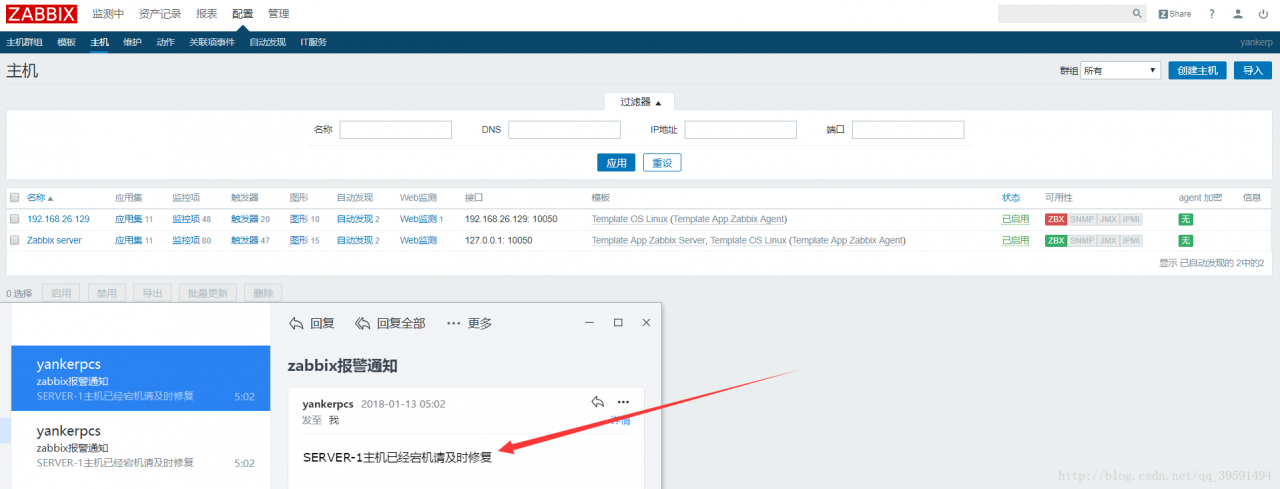The height and width of the screenshot is (489, 1280).
Task: Click 无 encryption badge for 192.168.26.129
Action: tap(1185, 219)
